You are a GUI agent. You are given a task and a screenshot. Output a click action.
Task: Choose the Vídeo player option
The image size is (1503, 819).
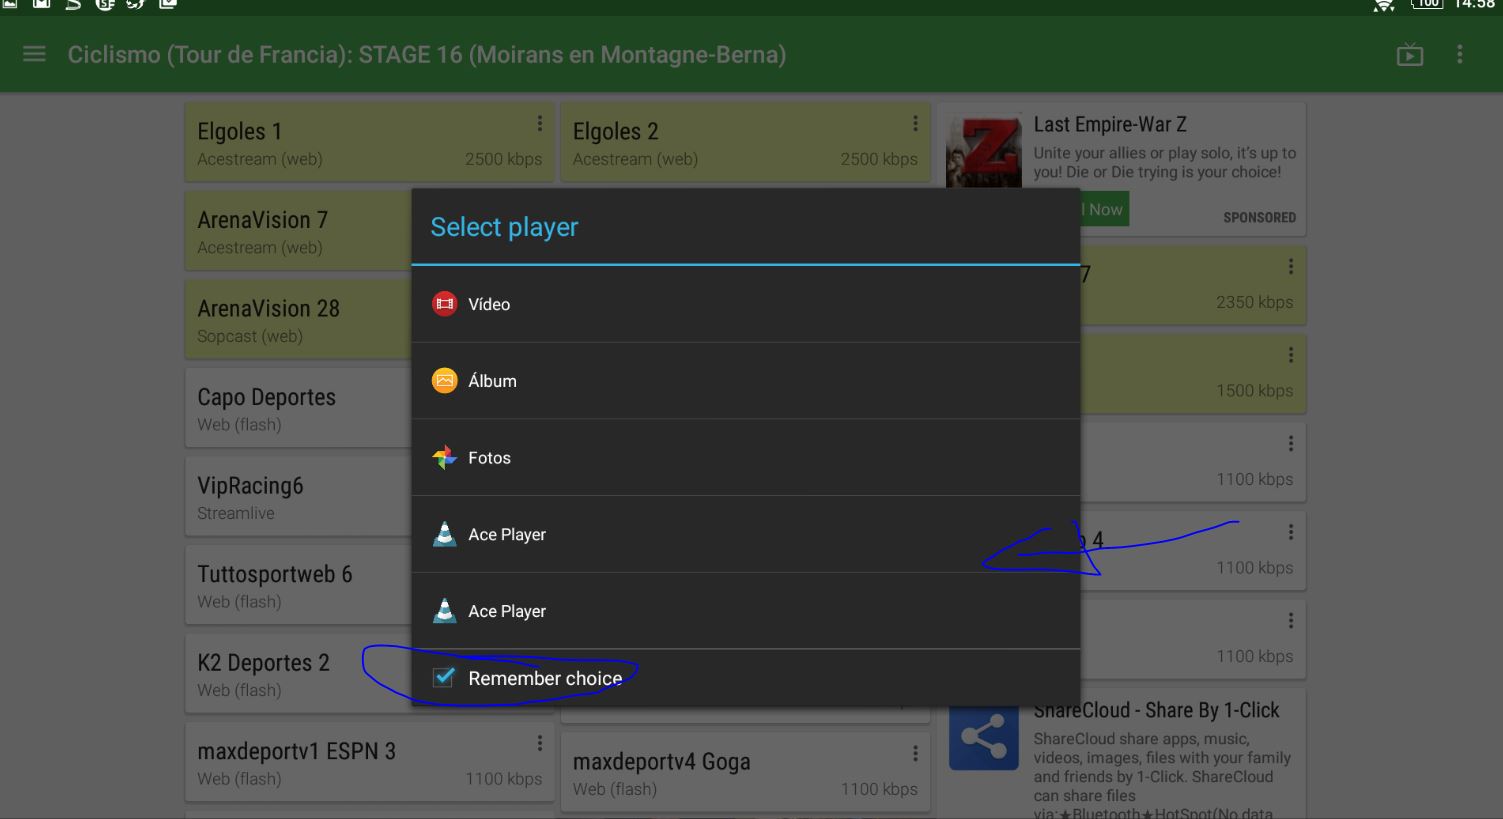click(746, 304)
